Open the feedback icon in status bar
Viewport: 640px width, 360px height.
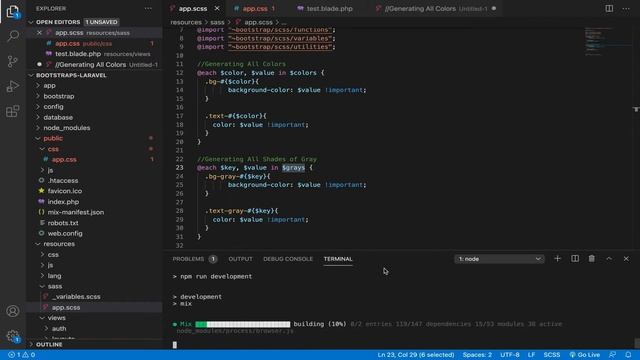coord(612,355)
